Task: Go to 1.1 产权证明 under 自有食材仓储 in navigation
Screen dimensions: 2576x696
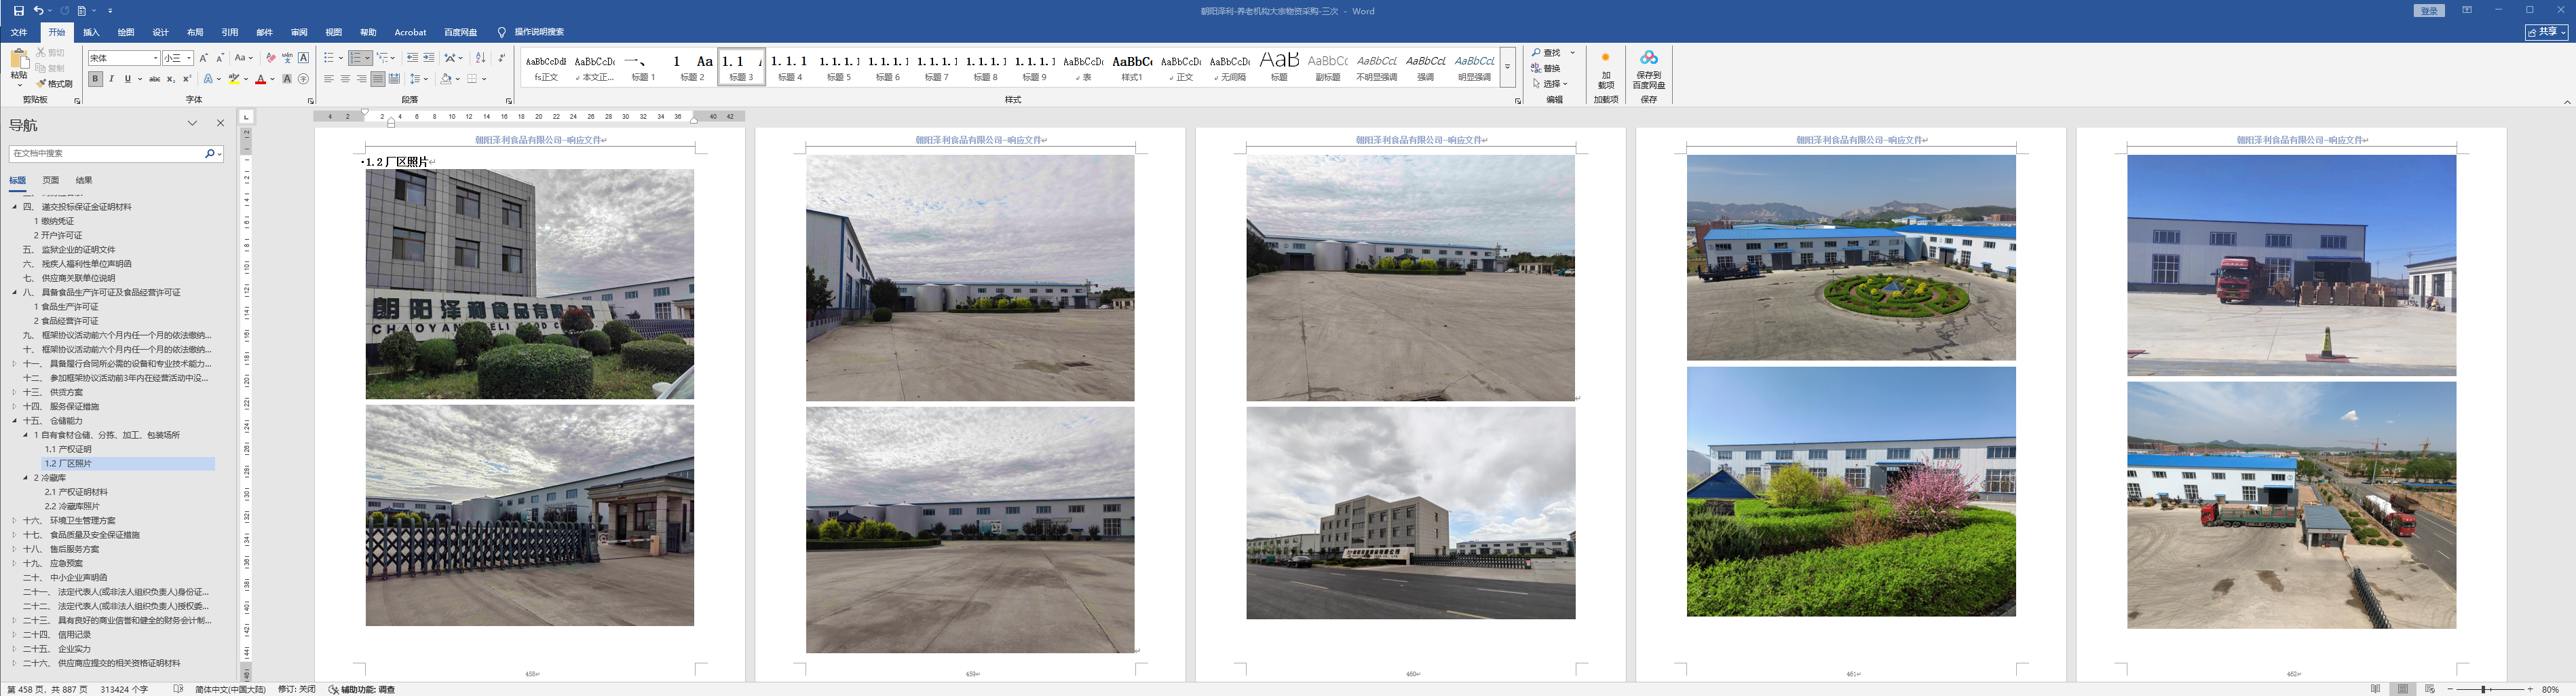Action: point(68,450)
